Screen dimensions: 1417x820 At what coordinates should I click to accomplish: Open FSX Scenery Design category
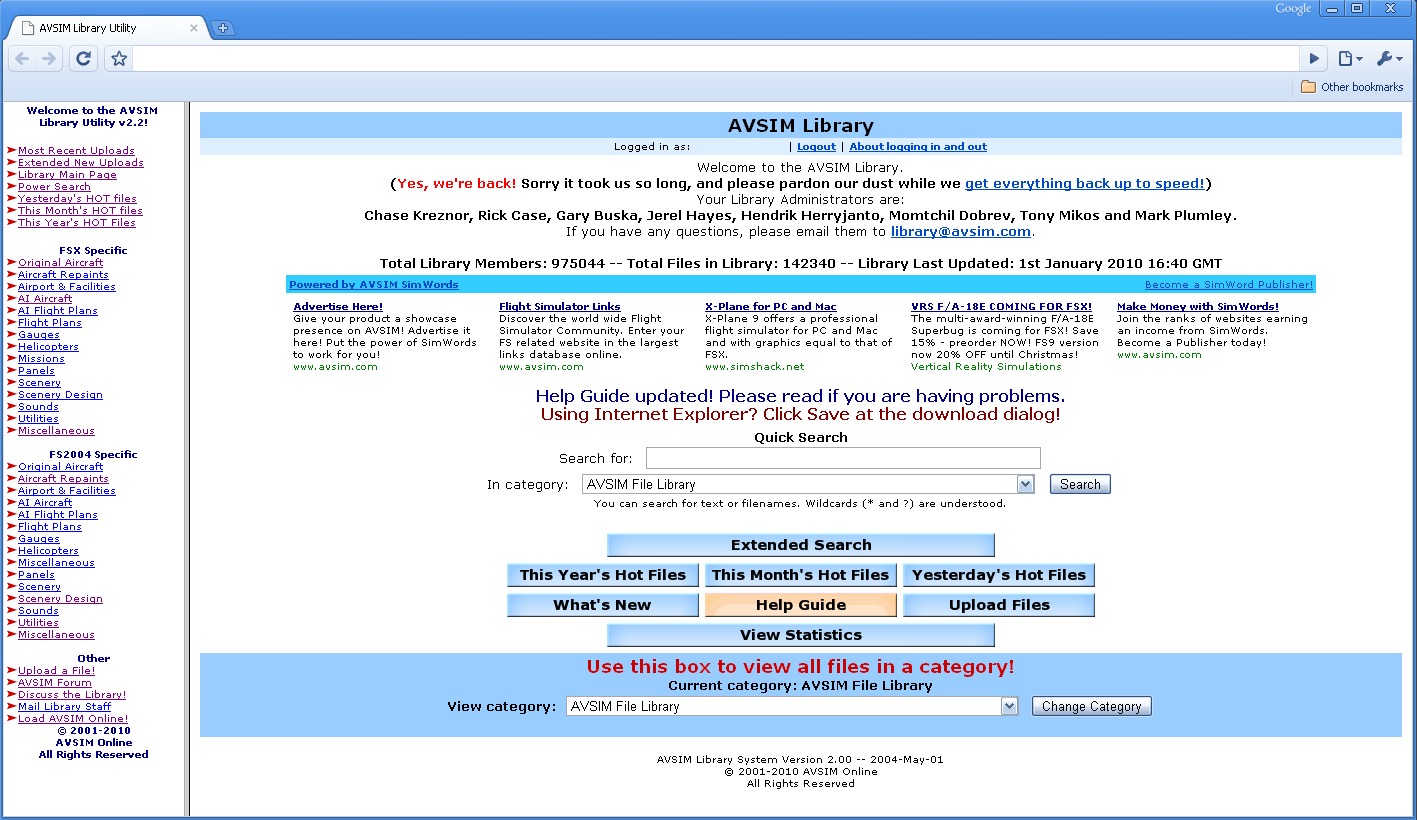point(60,395)
